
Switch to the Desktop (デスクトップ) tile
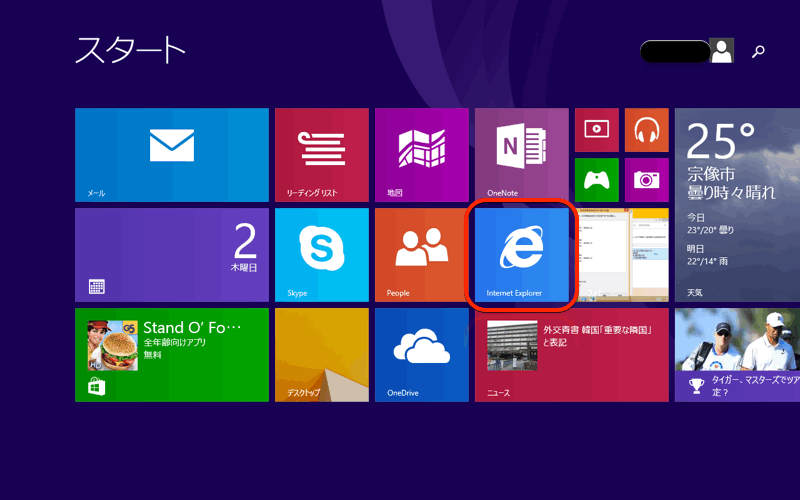tap(321, 355)
